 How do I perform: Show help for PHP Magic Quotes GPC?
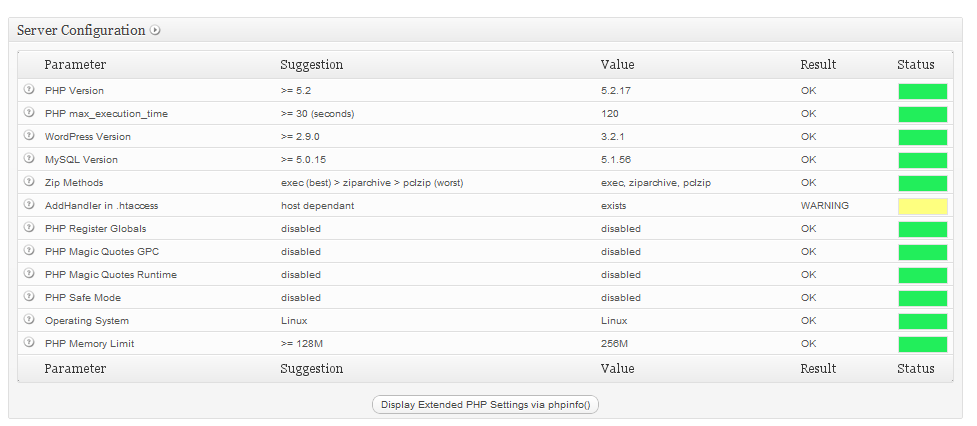tap(29, 250)
